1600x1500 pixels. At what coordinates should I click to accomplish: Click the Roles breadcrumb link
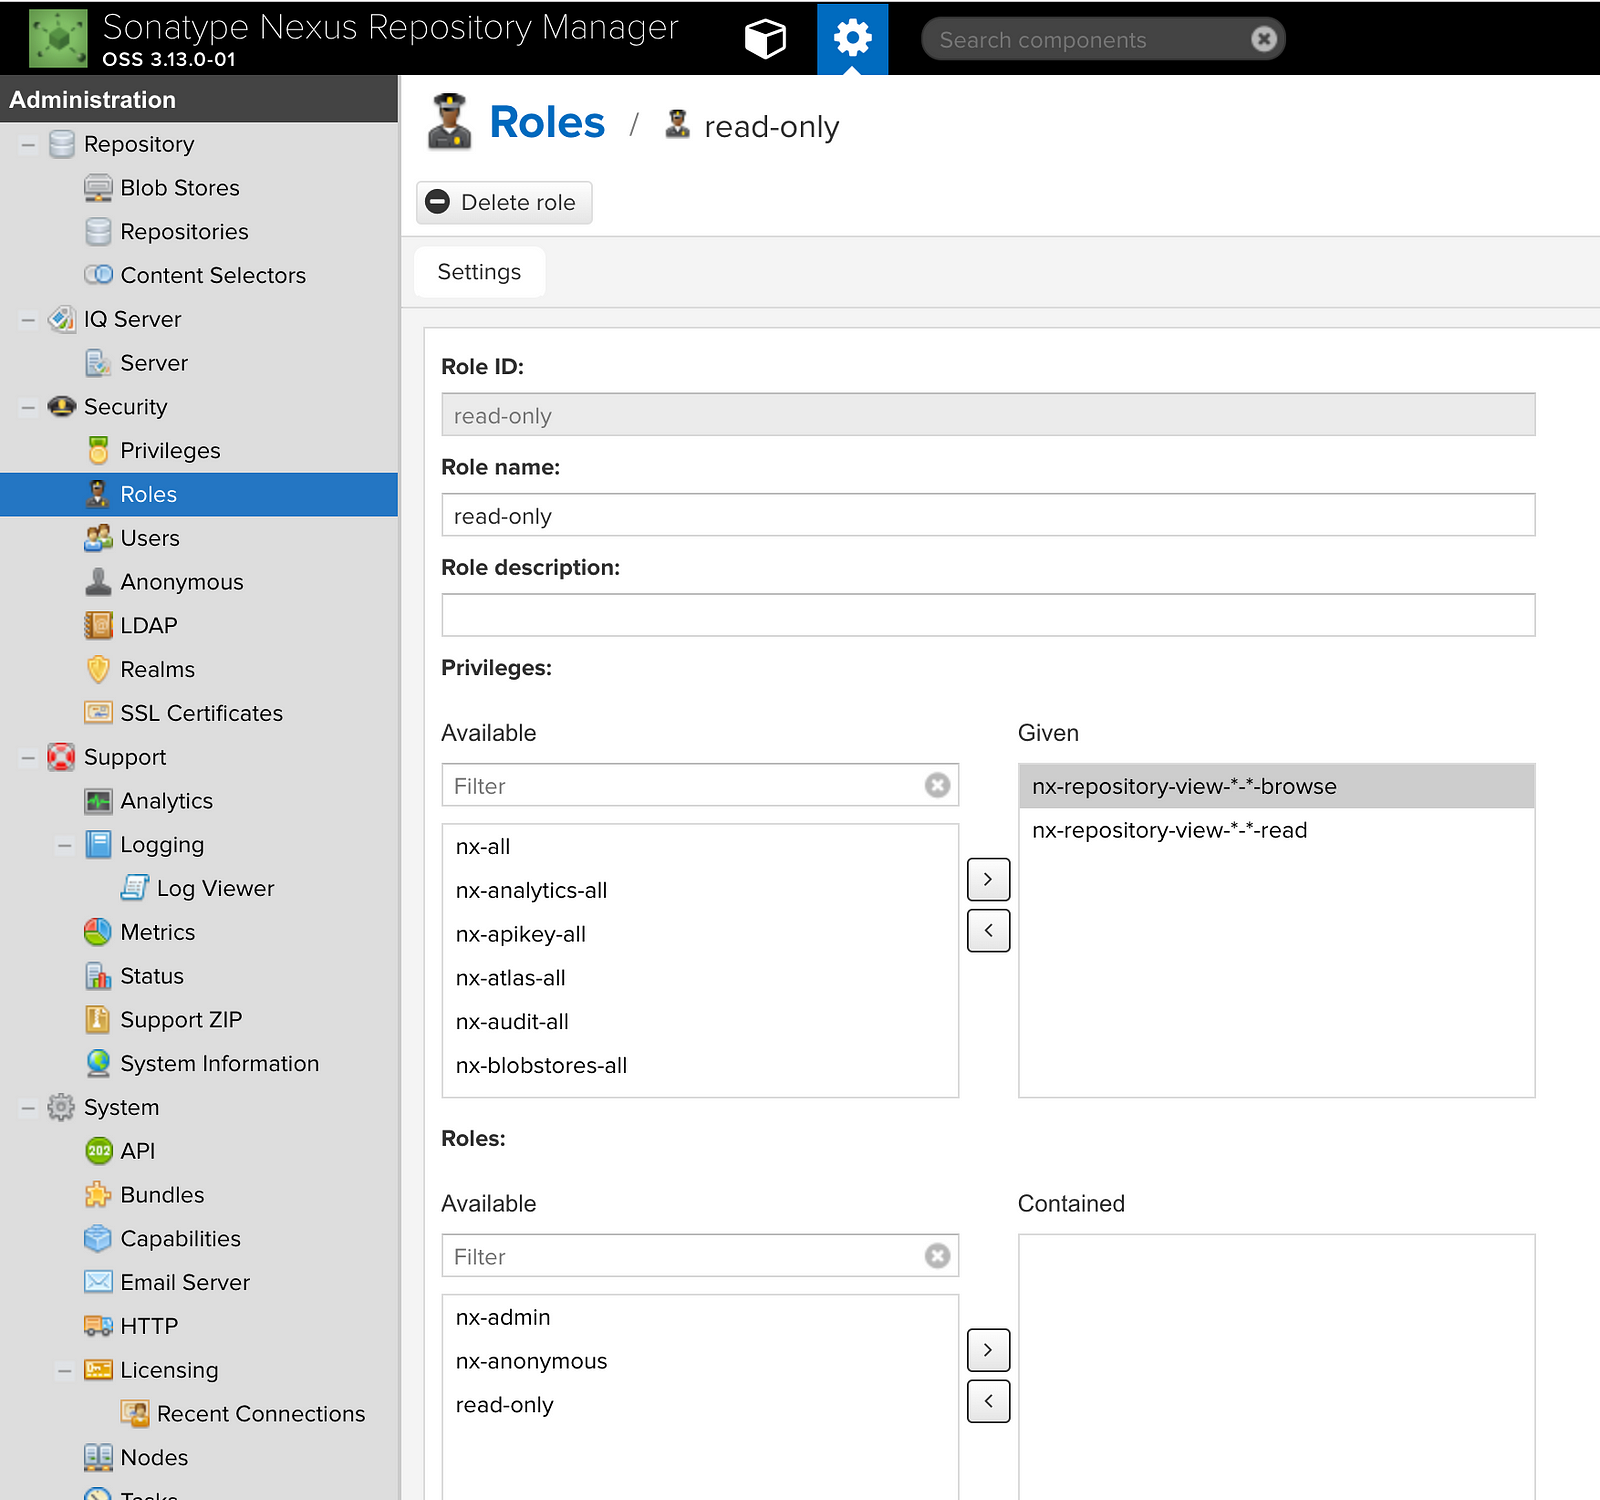pyautogui.click(x=547, y=123)
